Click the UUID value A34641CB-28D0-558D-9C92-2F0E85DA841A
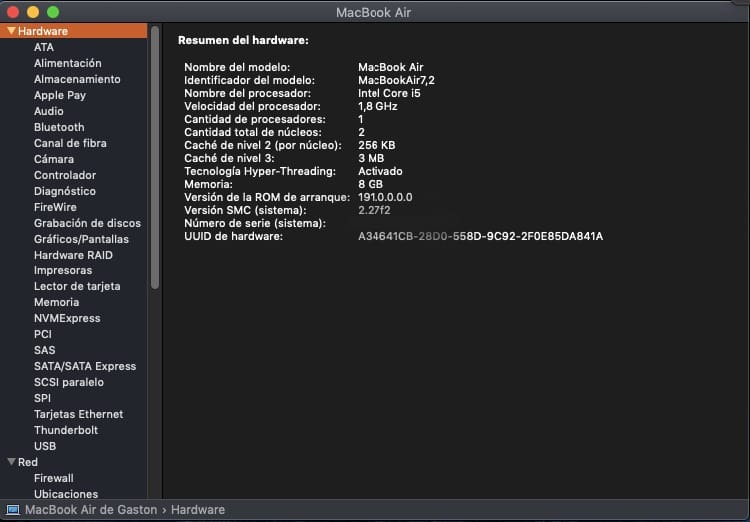Image resolution: width=750 pixels, height=522 pixels. pyautogui.click(x=480, y=236)
